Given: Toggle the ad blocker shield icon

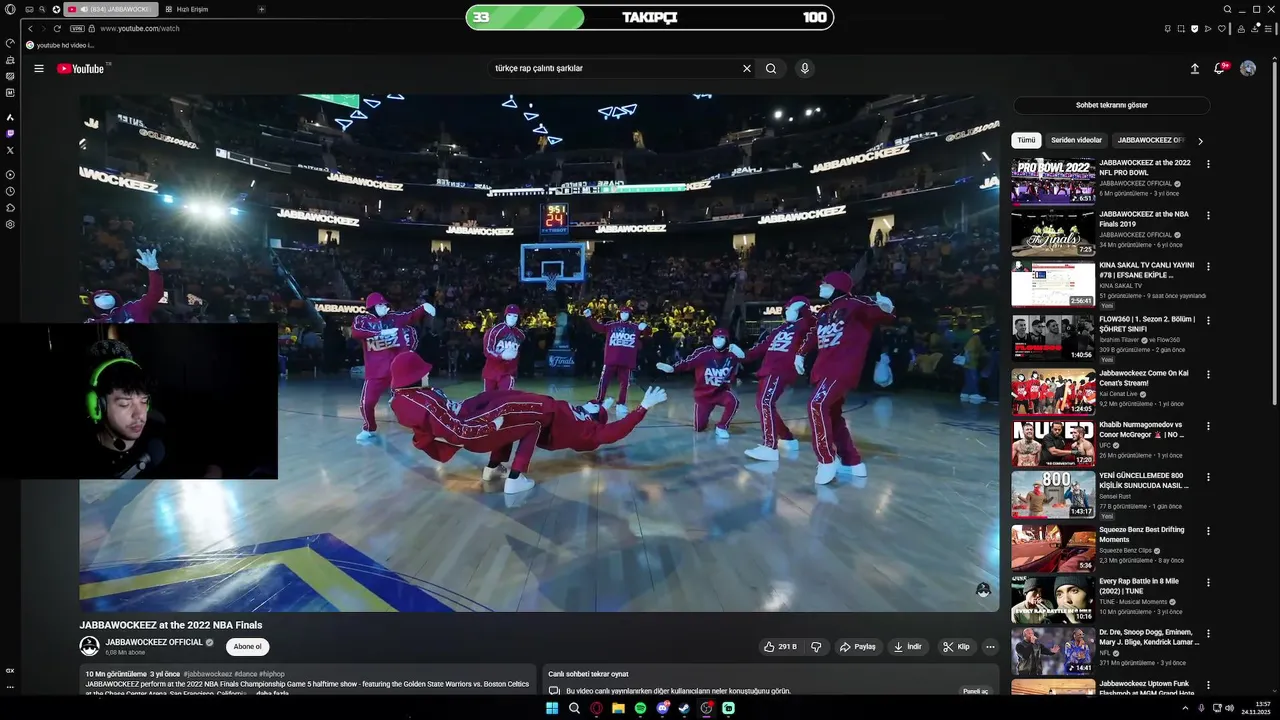Looking at the screenshot, I should (1194, 28).
